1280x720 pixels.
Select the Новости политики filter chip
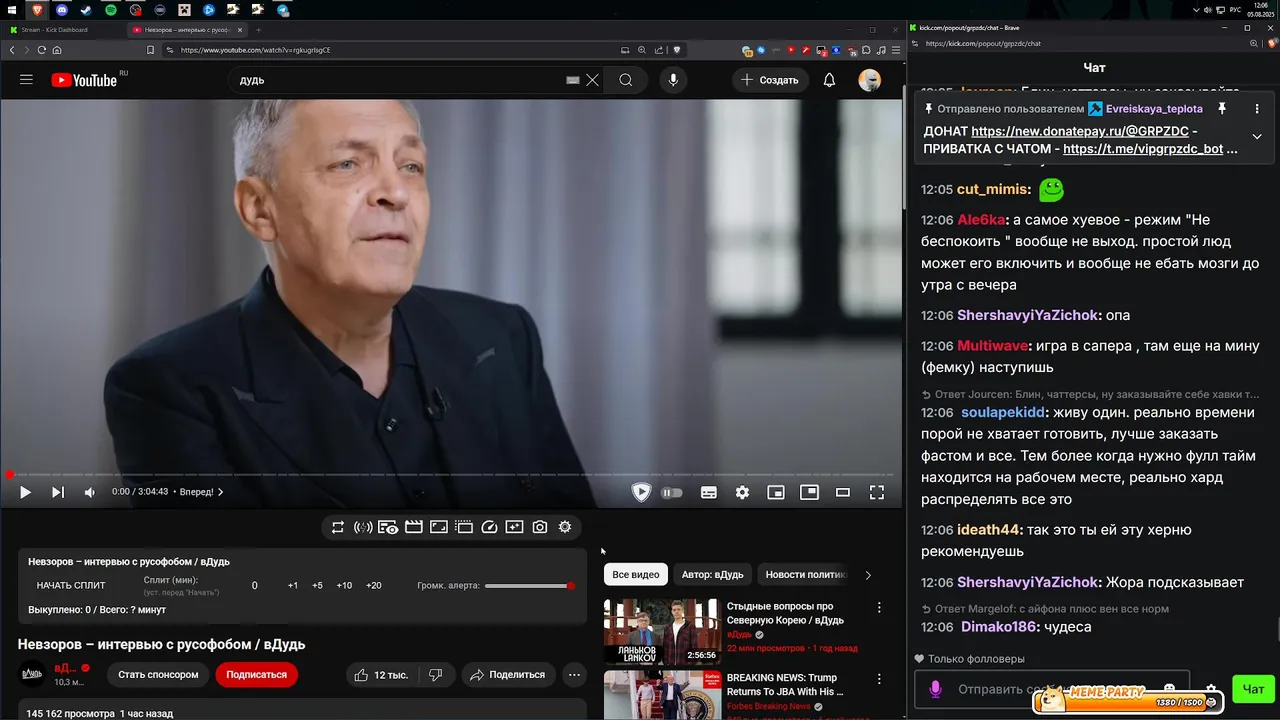pos(805,575)
